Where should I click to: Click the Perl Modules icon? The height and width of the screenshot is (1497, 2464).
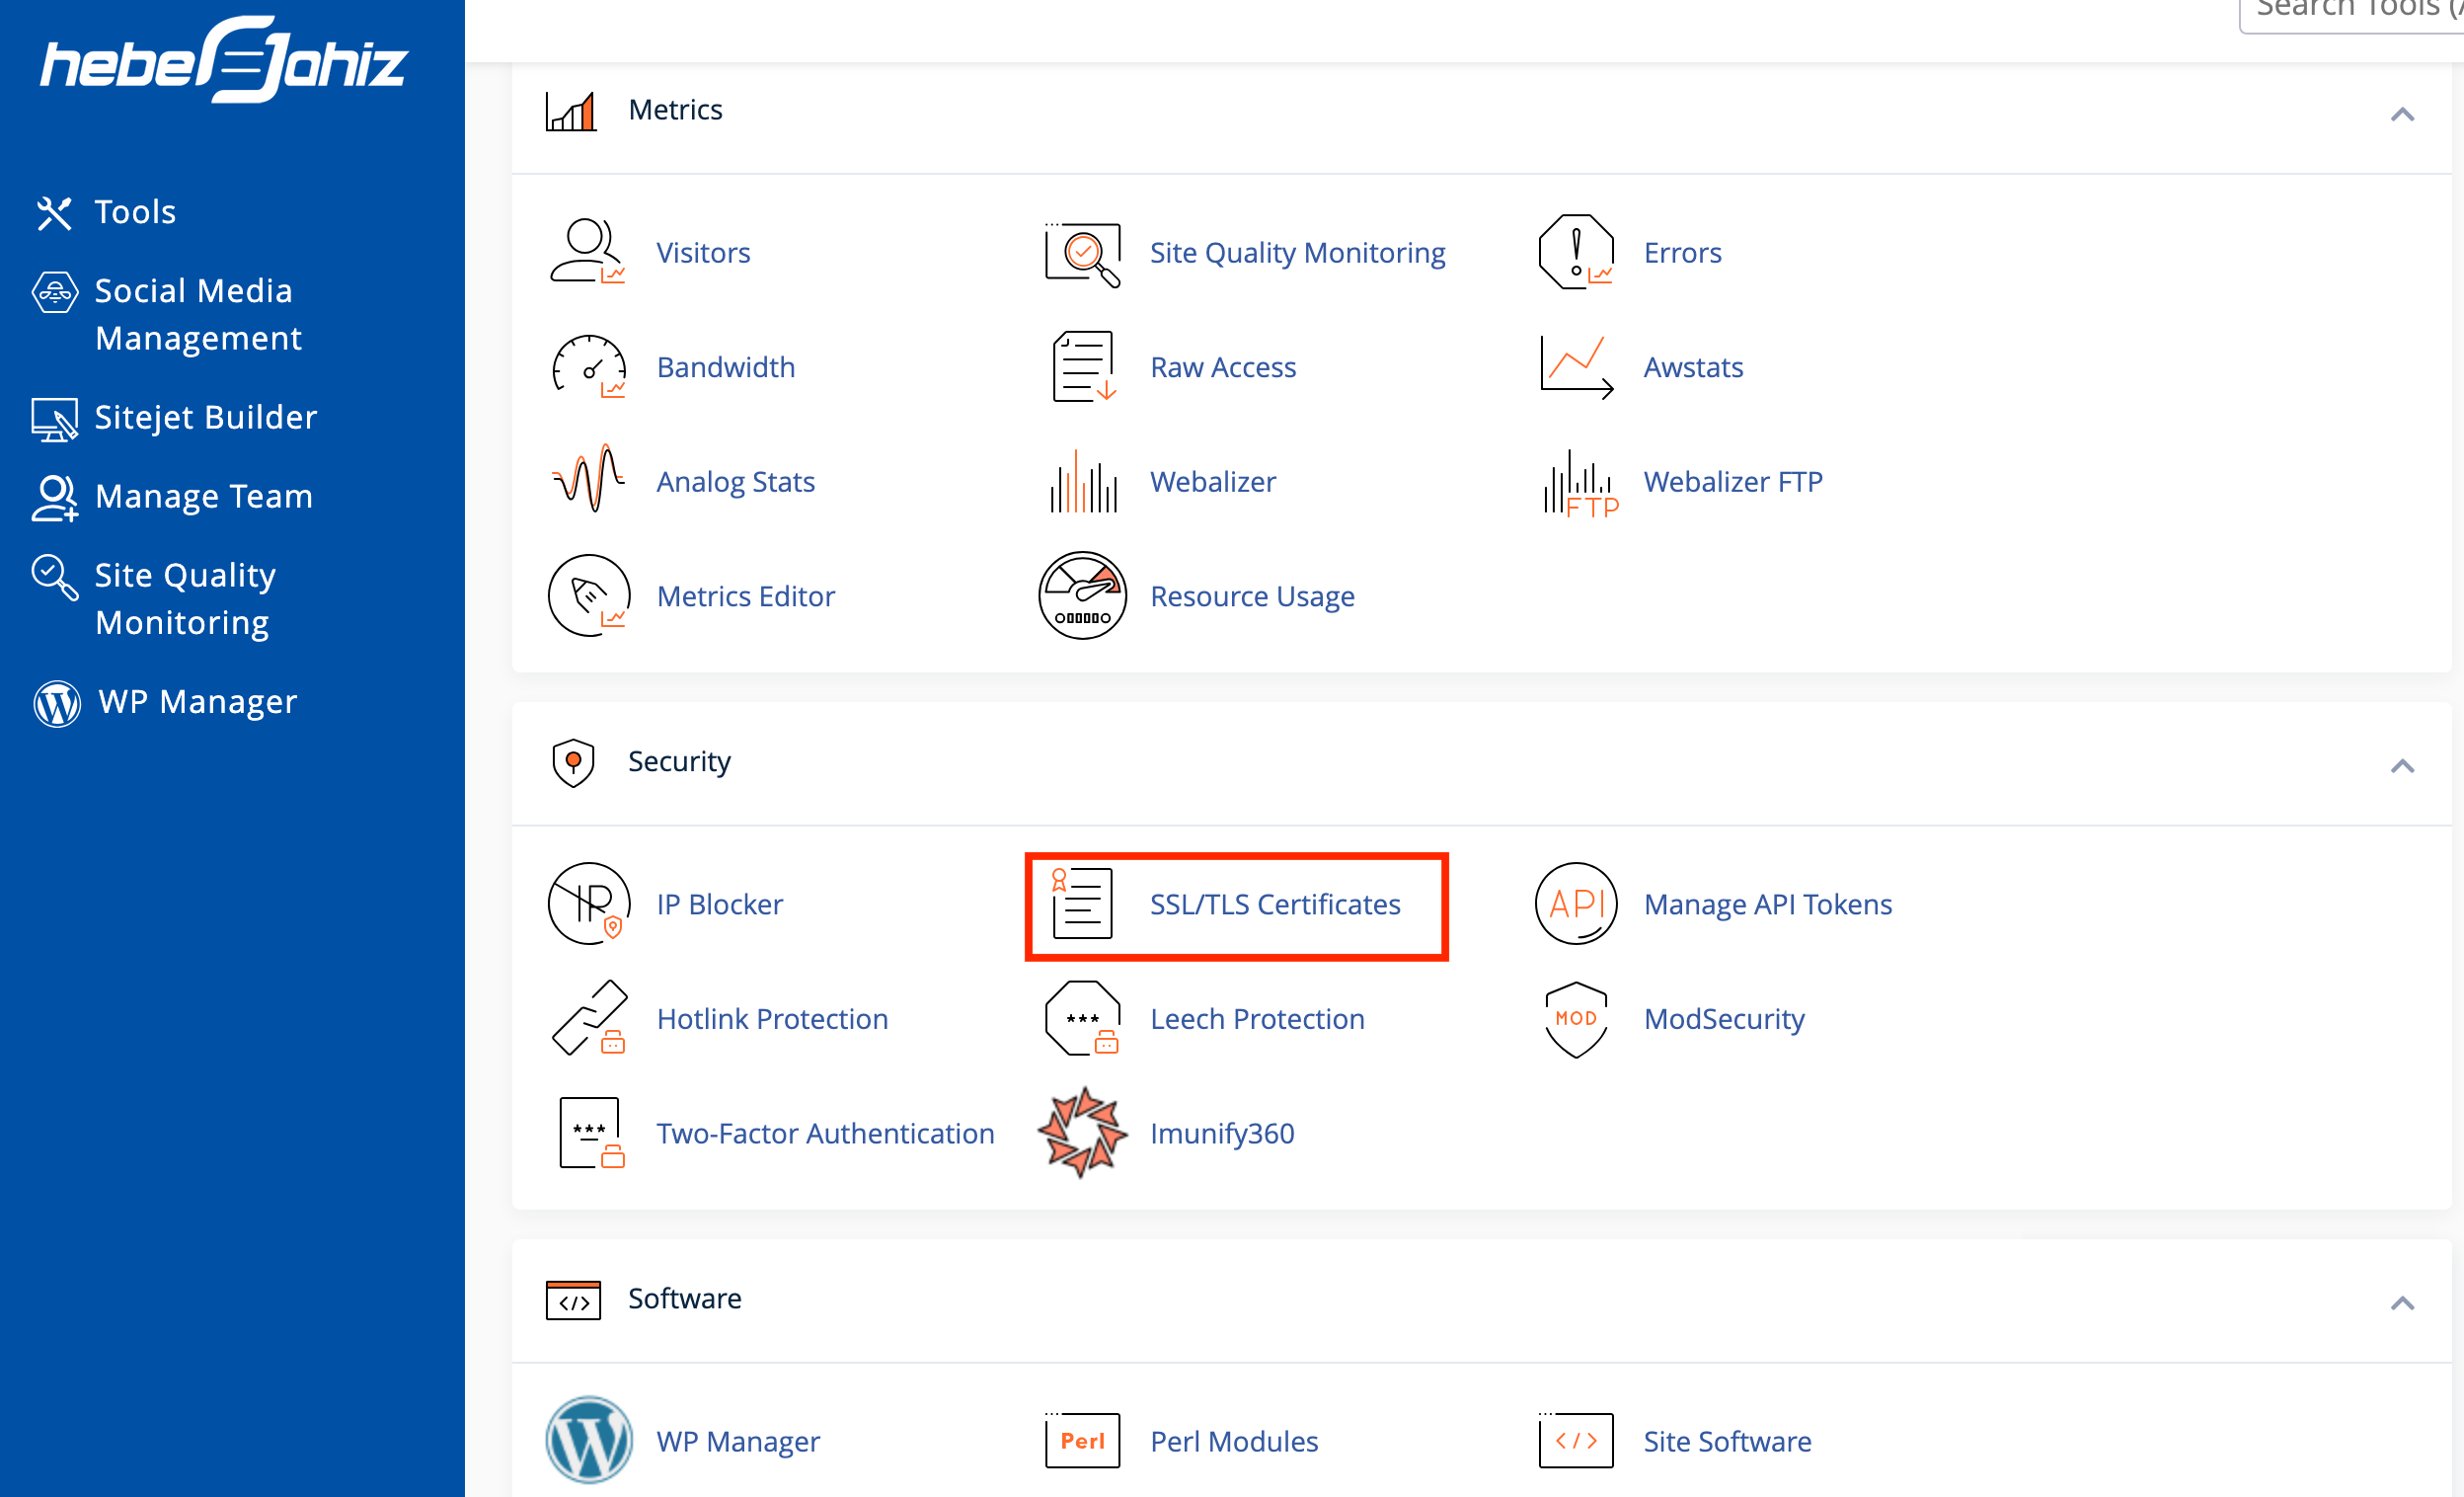tap(1082, 1441)
